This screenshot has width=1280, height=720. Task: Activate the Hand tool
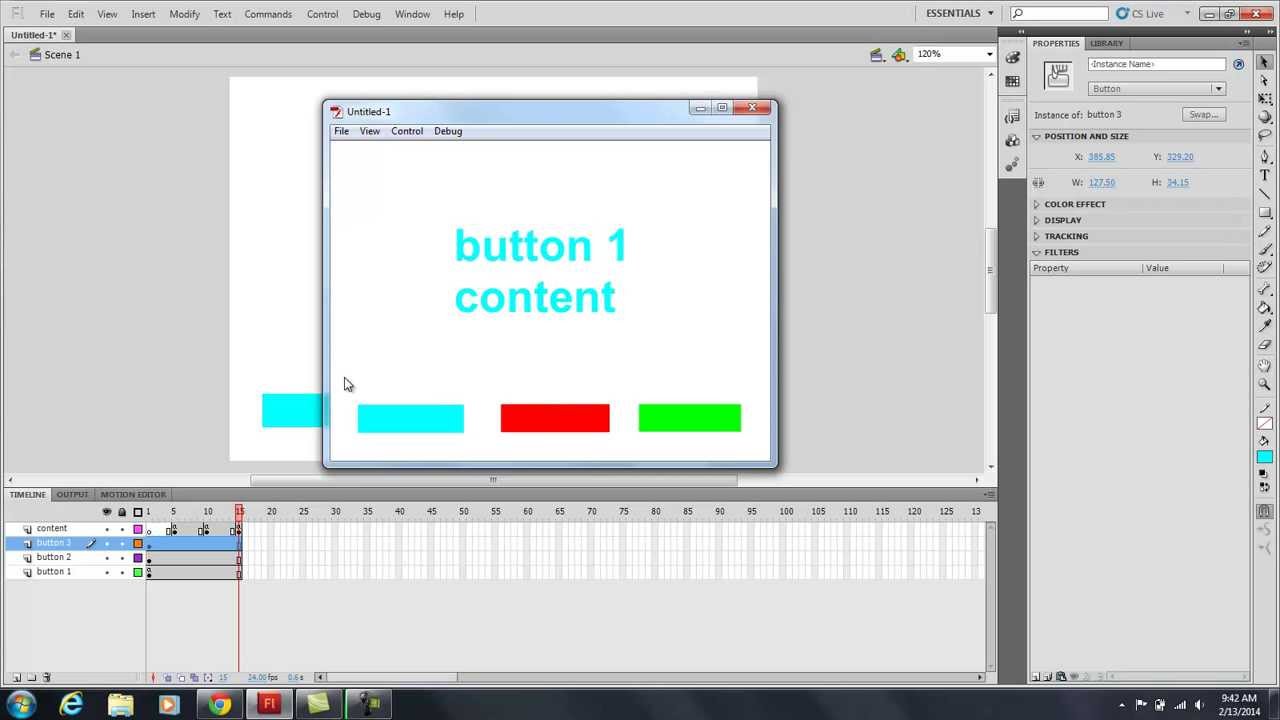(1264, 366)
